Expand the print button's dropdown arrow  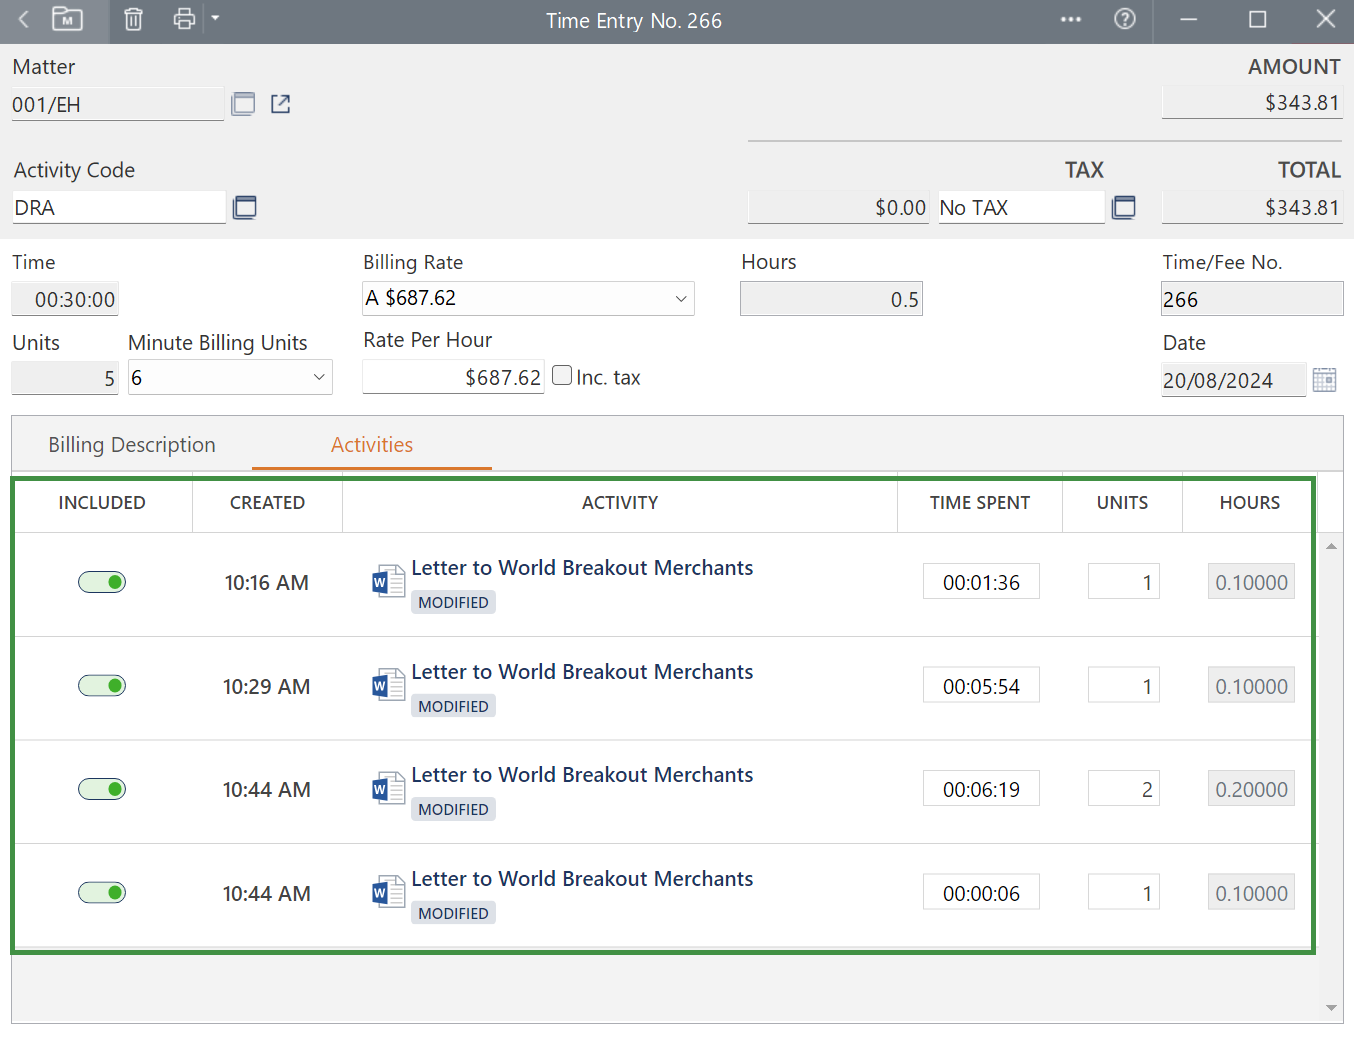coord(214,19)
